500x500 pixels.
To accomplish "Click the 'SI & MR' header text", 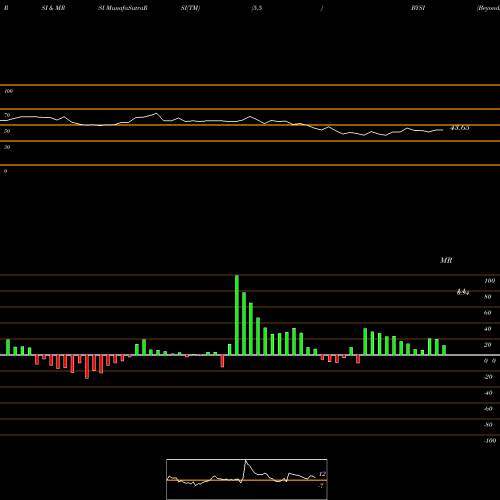I will [53, 8].
